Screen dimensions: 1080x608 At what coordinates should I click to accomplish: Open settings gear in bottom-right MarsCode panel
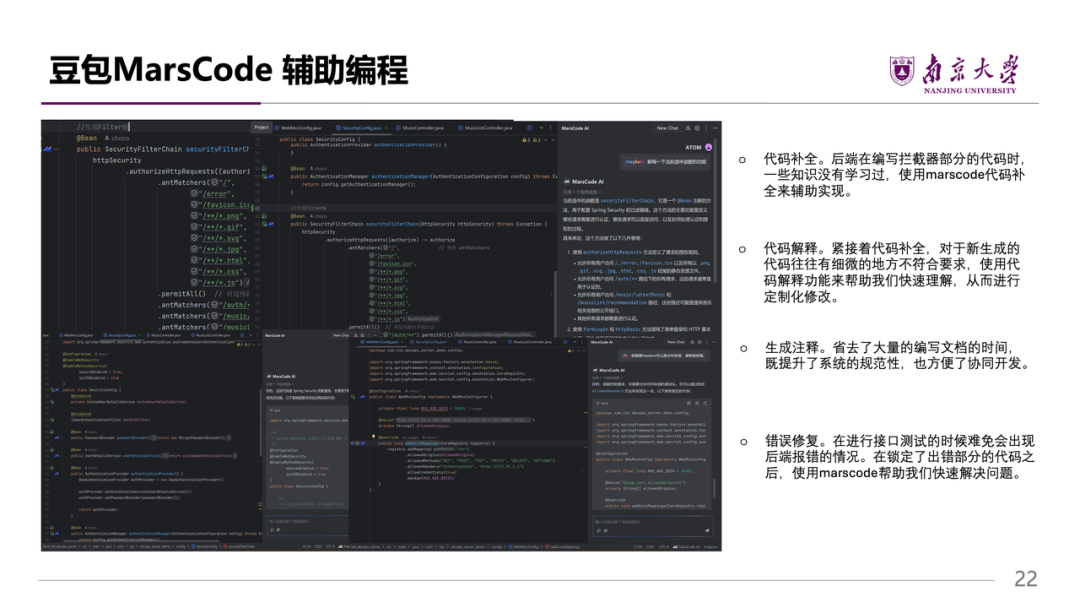[700, 342]
